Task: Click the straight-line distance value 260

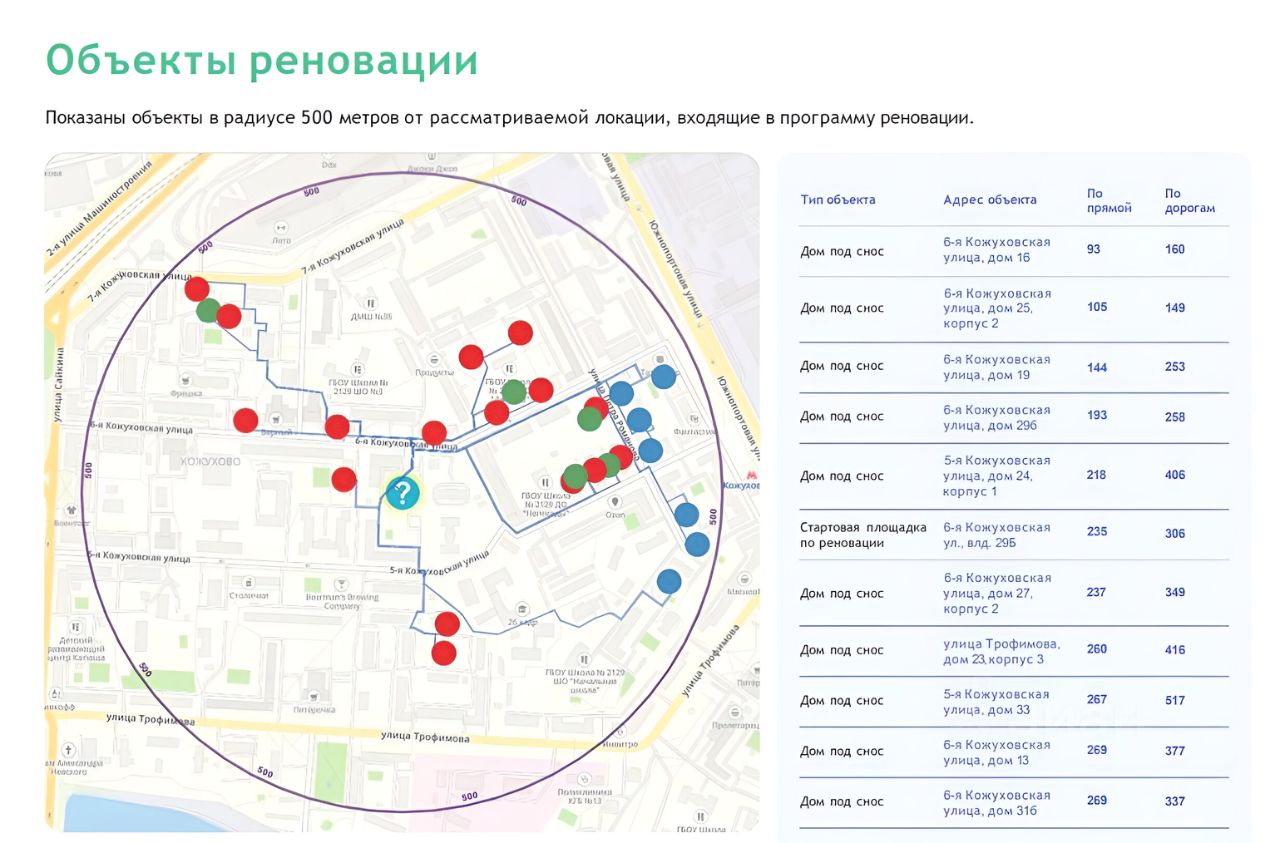Action: [1097, 649]
